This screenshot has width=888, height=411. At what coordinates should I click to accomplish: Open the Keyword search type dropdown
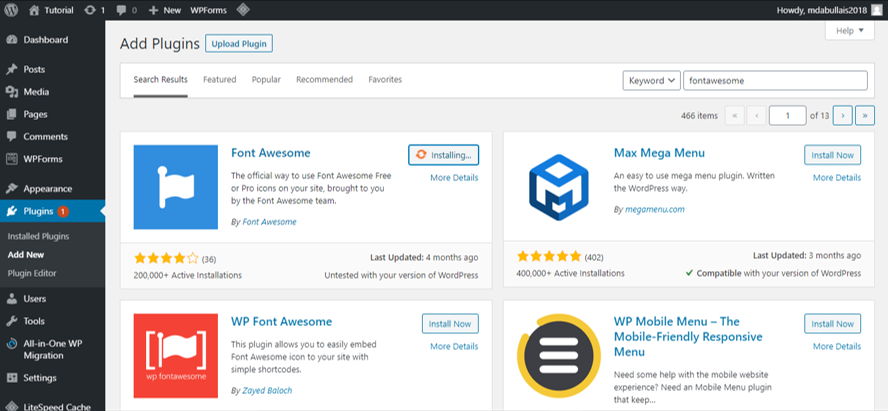pyautogui.click(x=651, y=80)
